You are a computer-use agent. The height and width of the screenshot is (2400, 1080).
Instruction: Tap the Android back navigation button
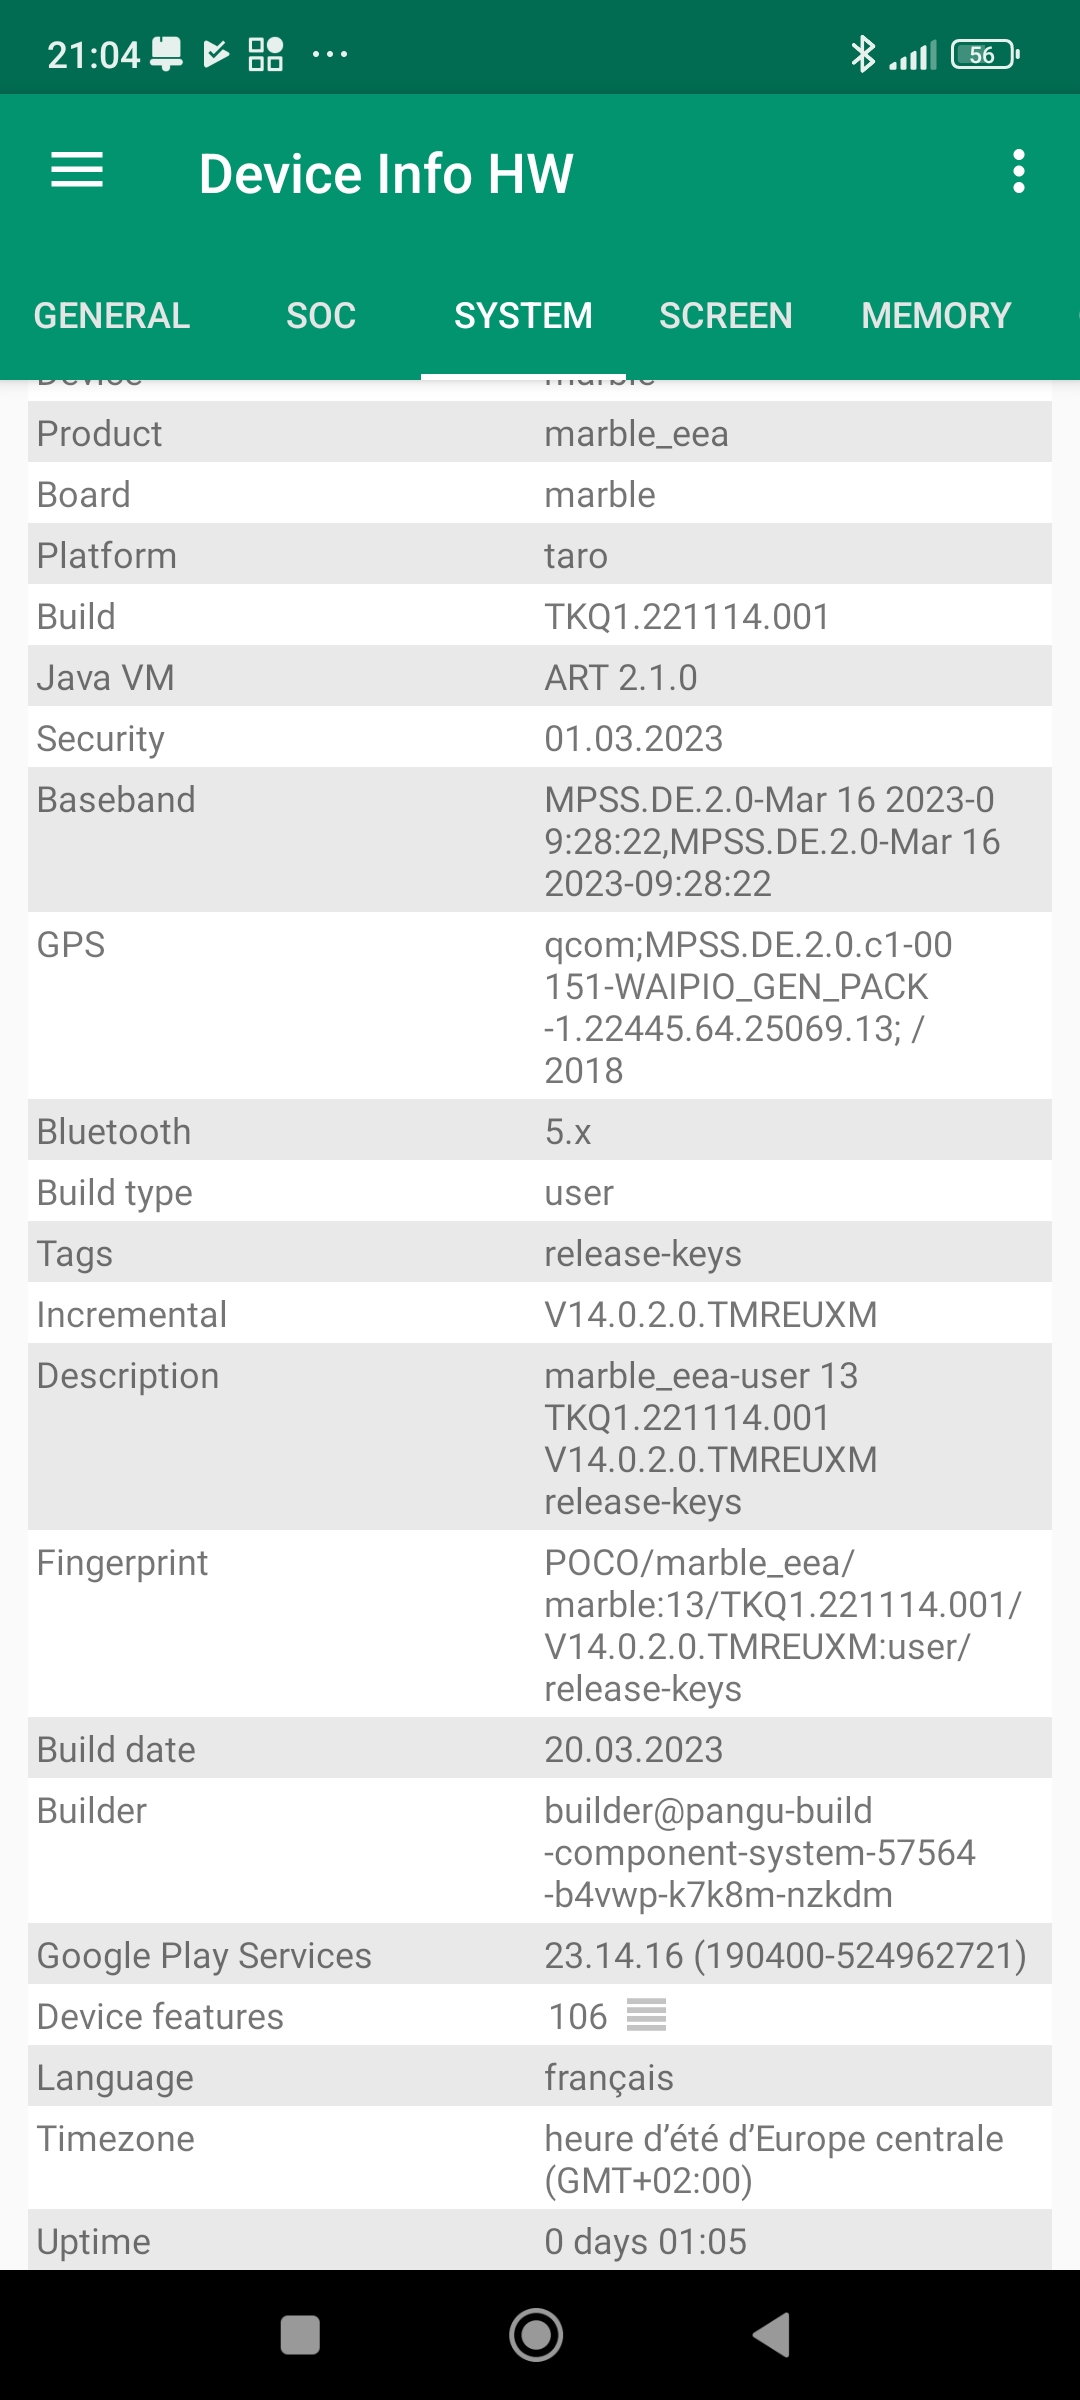click(x=772, y=2336)
